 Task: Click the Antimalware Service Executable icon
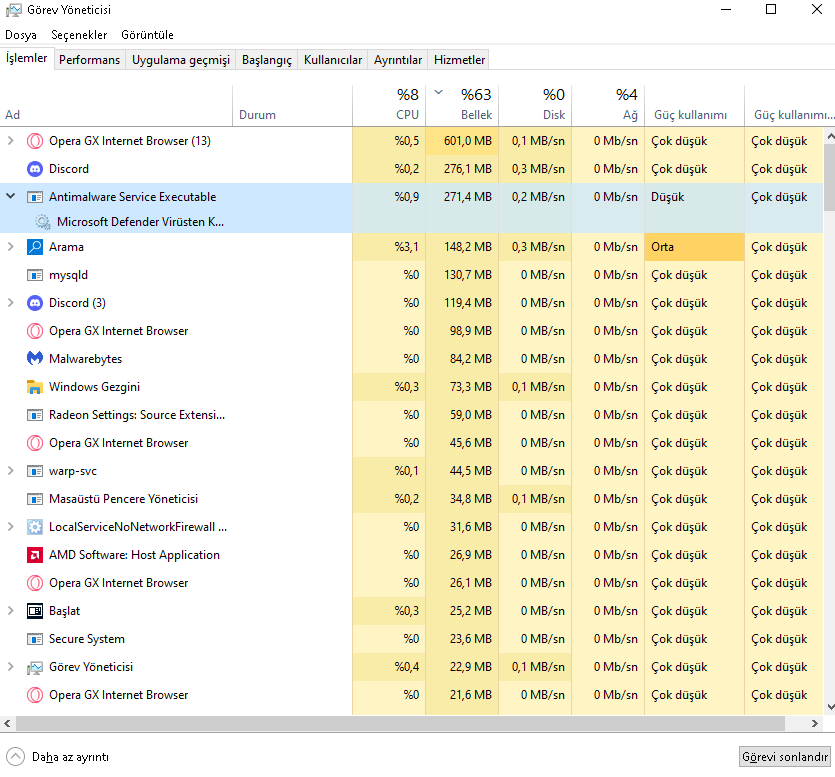(34, 197)
